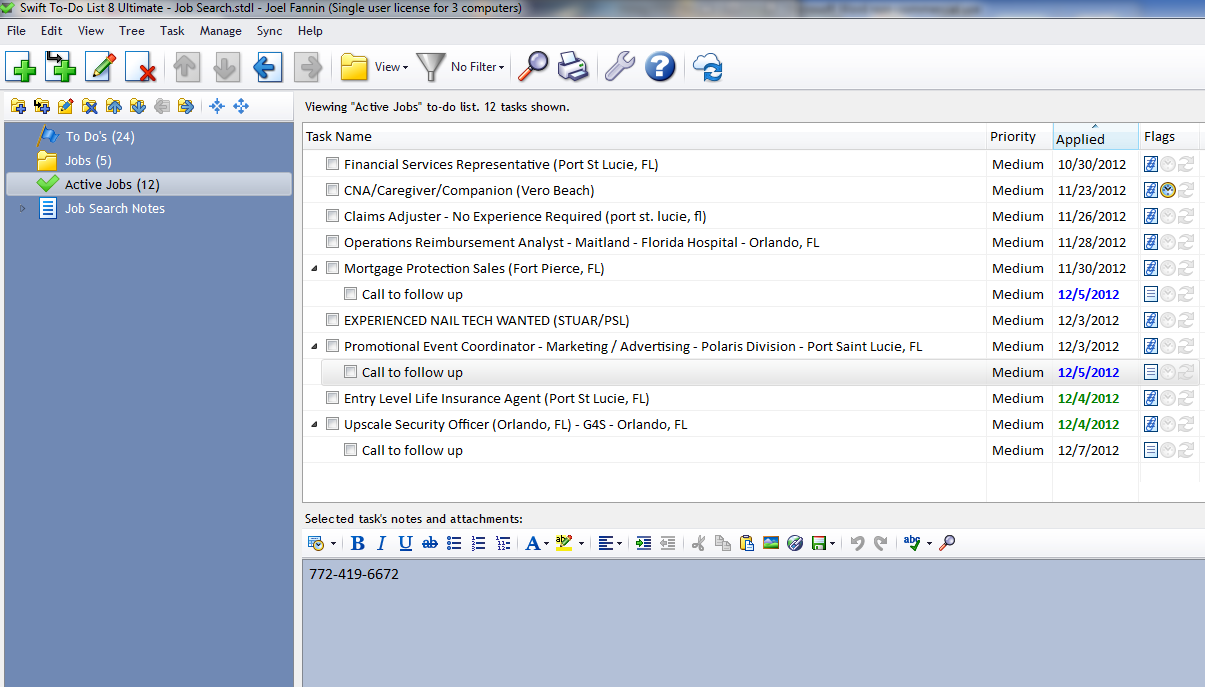Check off Promotional Event Coordinator task
This screenshot has width=1205, height=687.
(333, 346)
